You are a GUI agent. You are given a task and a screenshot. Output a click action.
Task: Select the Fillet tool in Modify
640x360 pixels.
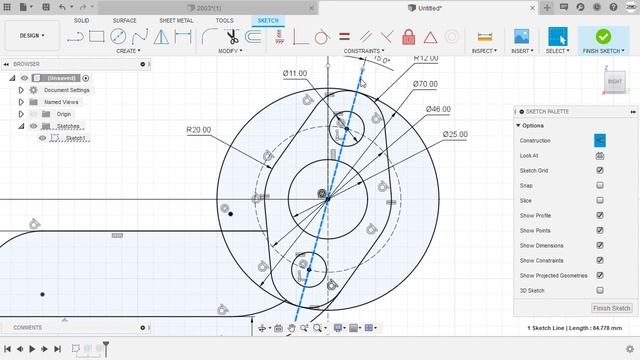(209, 37)
